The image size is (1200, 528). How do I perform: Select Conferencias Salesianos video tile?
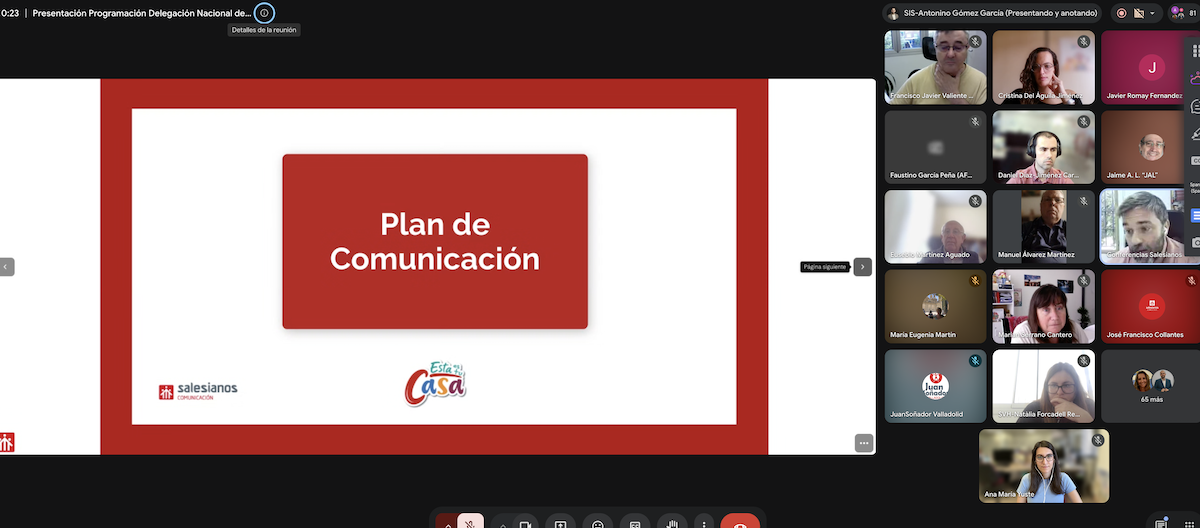point(1142,226)
